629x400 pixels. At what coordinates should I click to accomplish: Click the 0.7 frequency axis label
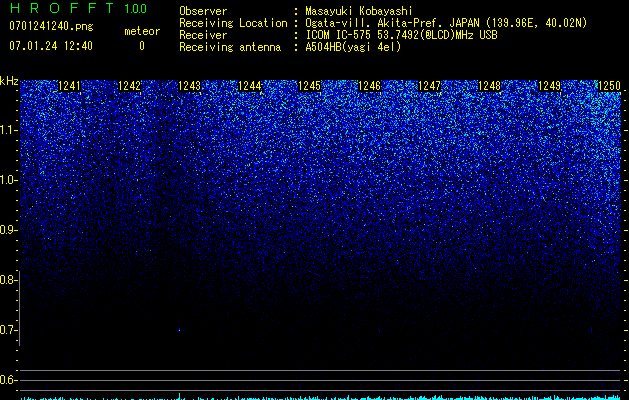[7, 330]
